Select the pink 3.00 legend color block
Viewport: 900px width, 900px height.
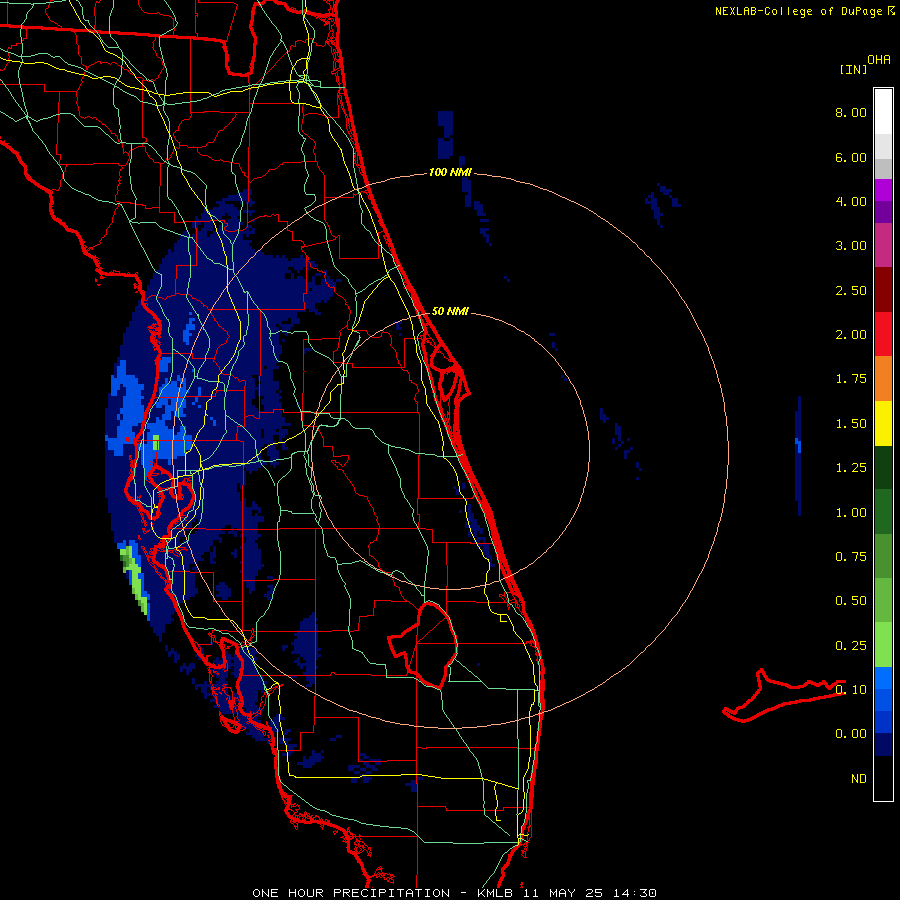pos(883,245)
